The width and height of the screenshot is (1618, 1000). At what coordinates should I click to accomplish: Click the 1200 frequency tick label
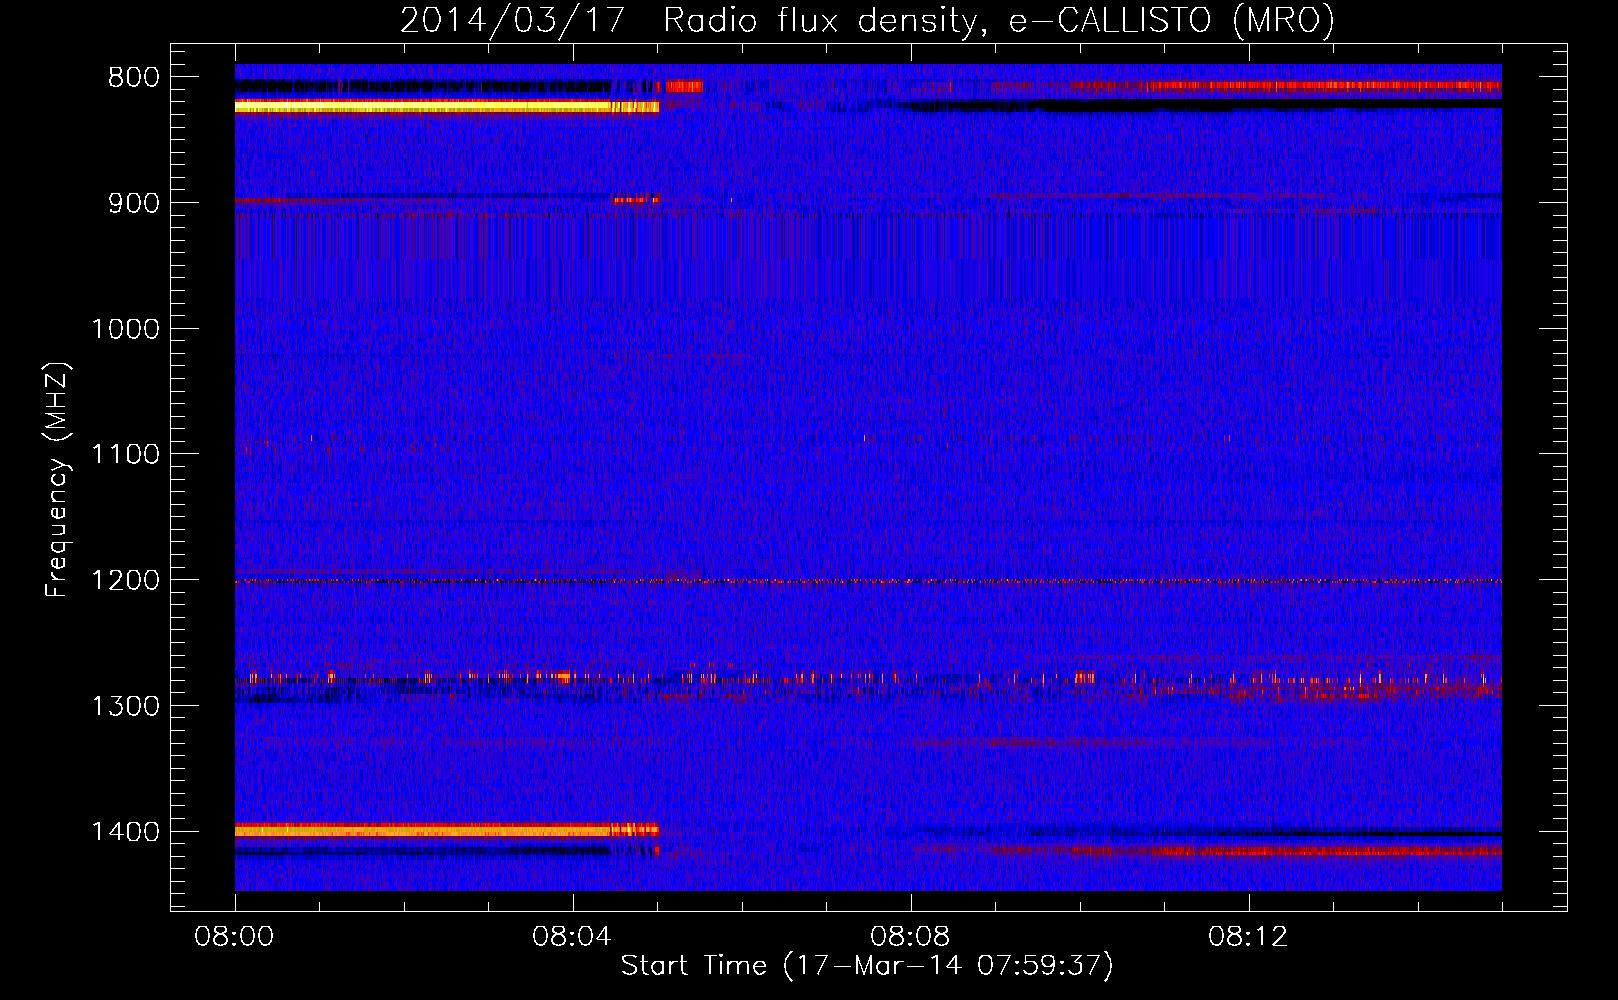pyautogui.click(x=125, y=581)
